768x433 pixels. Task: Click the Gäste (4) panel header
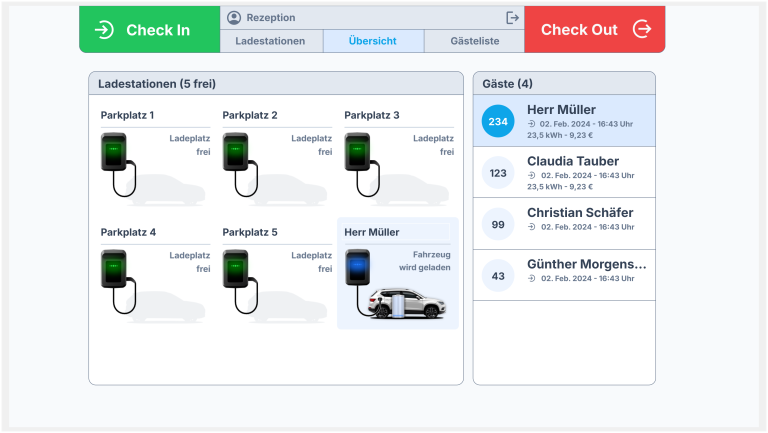[x=564, y=84]
